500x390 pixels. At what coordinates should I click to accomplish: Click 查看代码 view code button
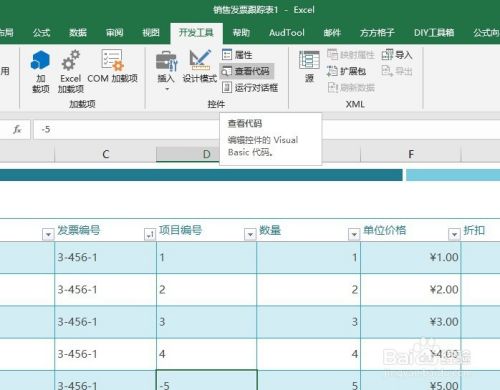click(247, 71)
